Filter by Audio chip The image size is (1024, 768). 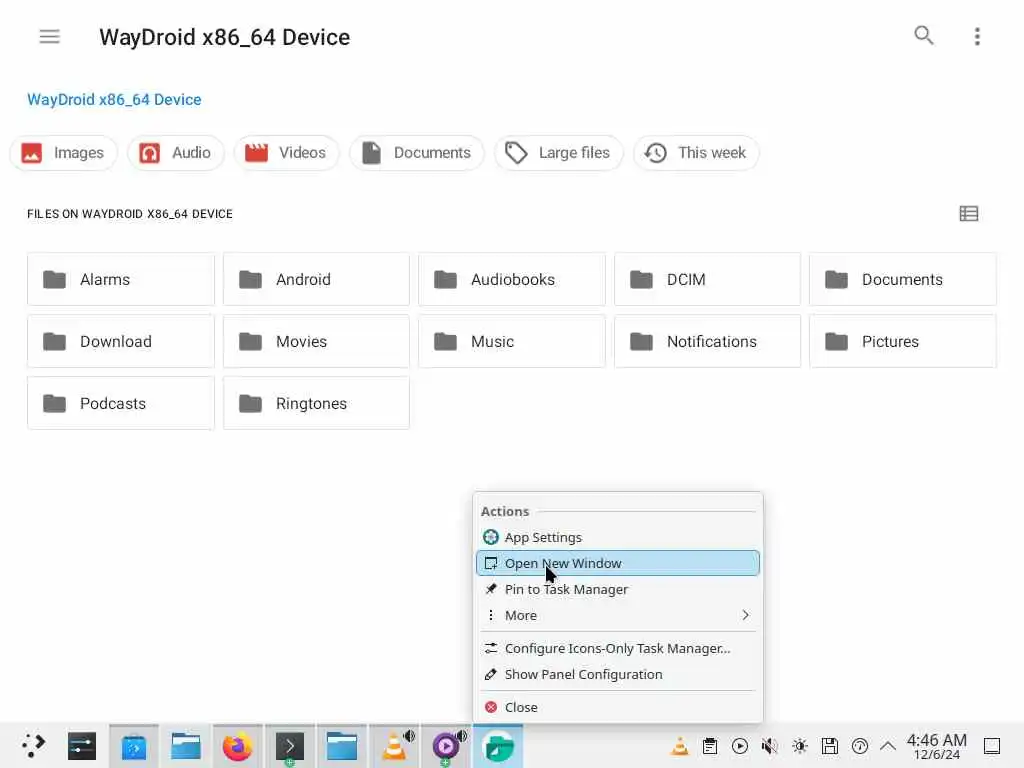pos(176,153)
